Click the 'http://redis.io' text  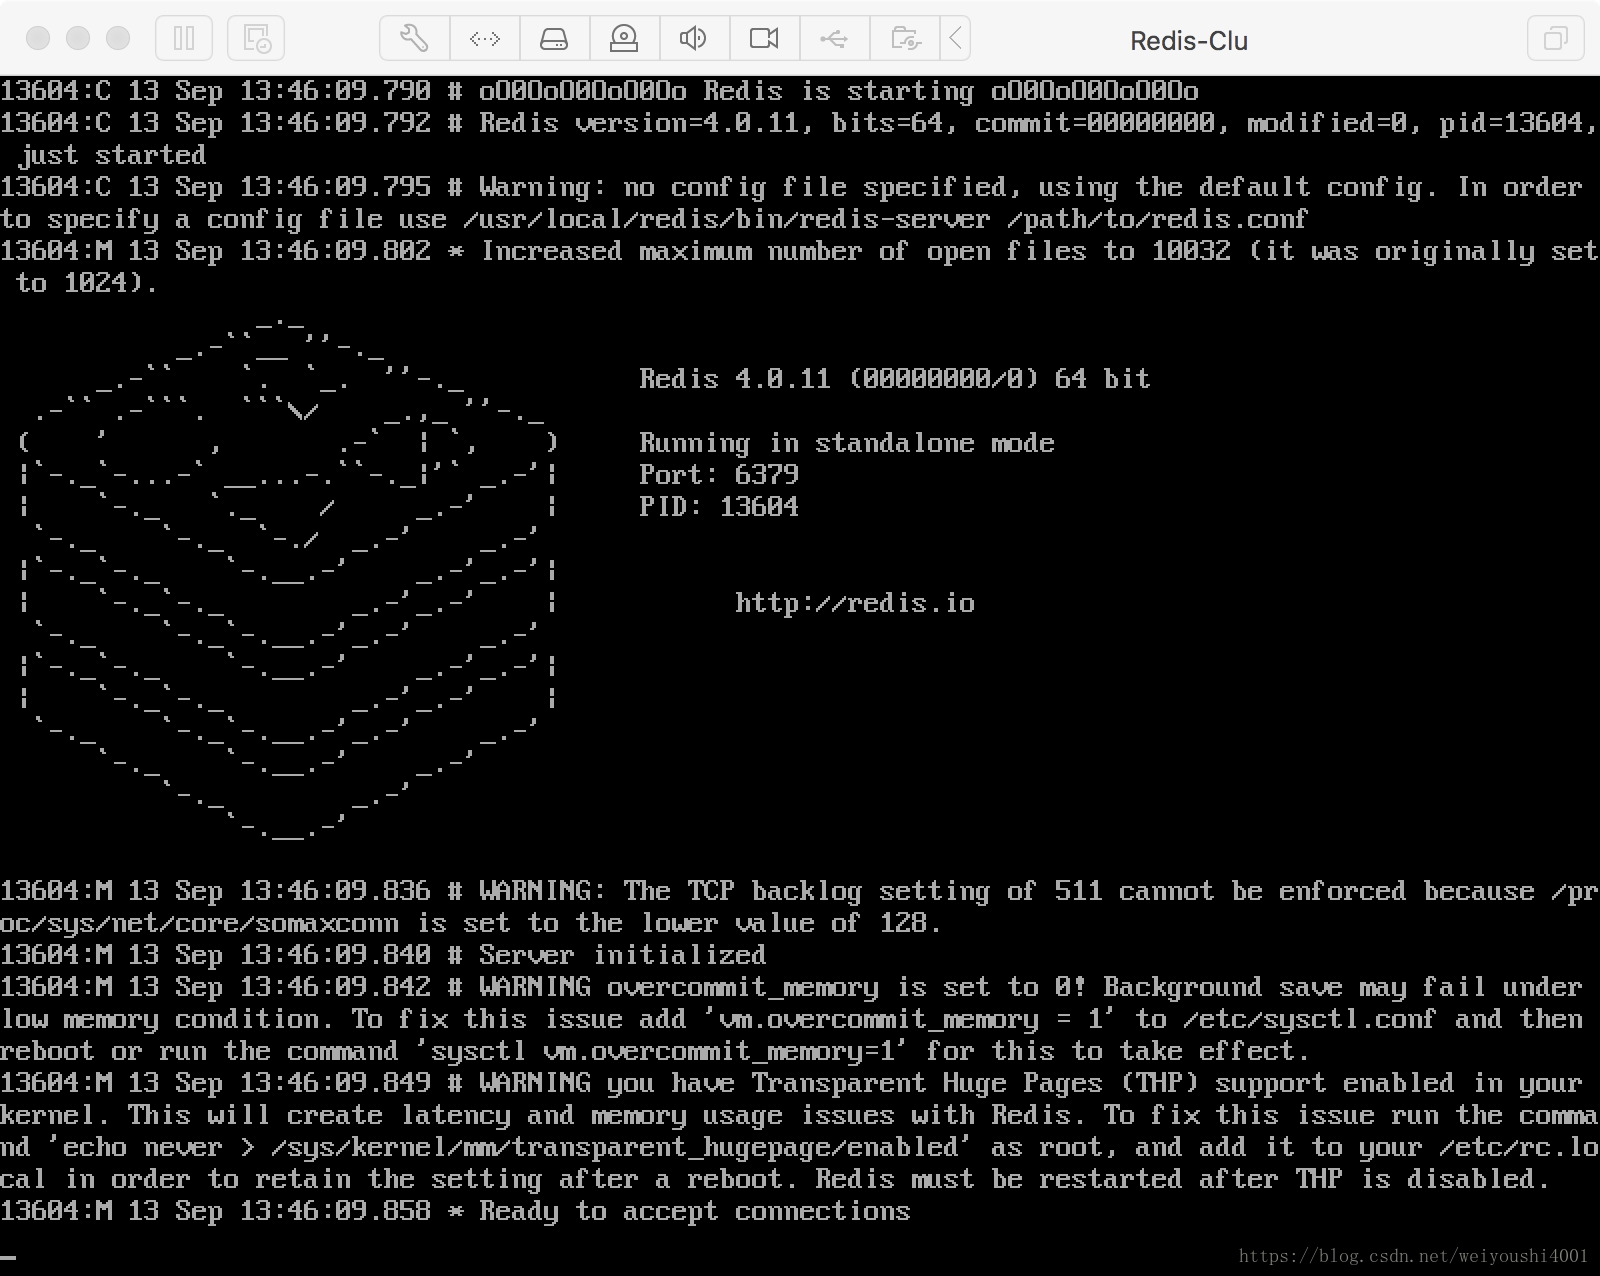pyautogui.click(x=855, y=603)
